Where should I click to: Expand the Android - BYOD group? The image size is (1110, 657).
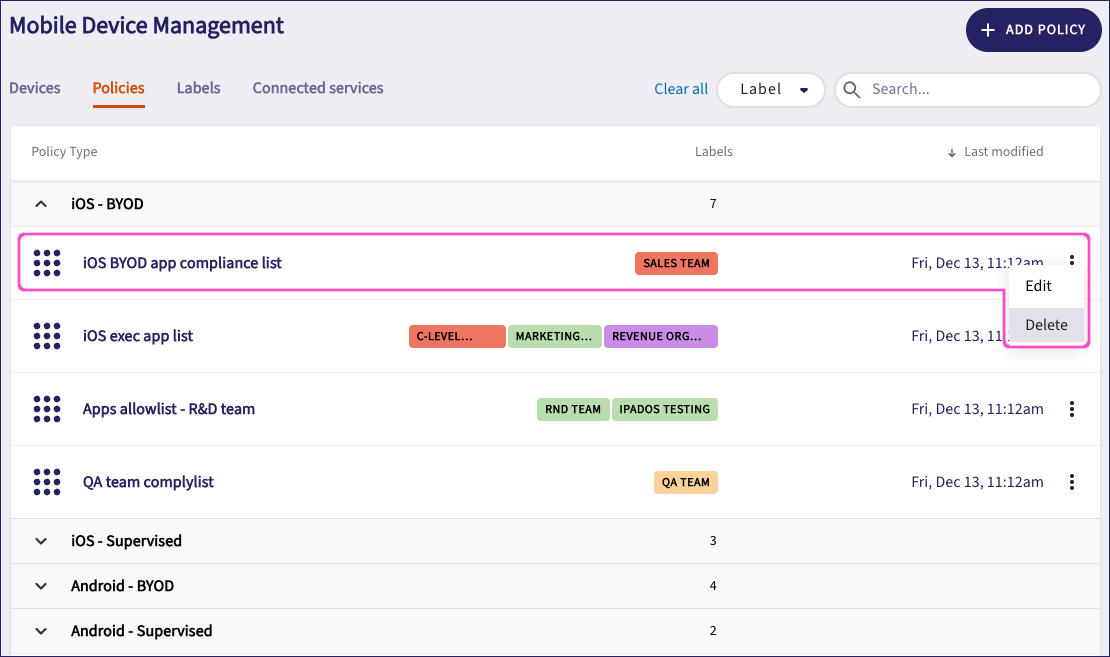click(41, 586)
